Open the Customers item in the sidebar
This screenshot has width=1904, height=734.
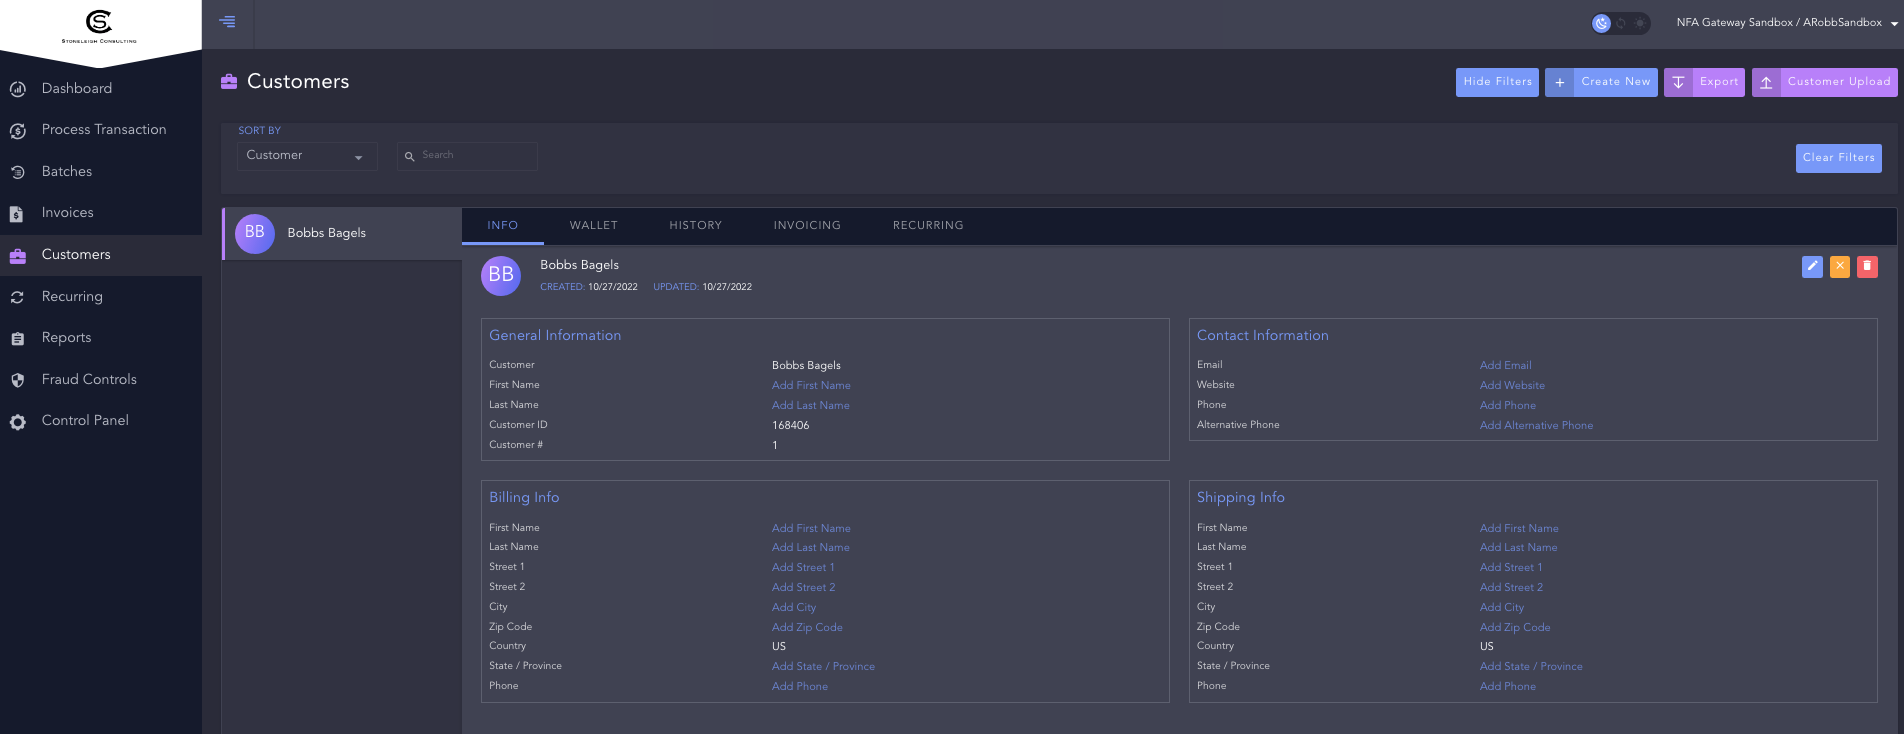tap(101, 255)
